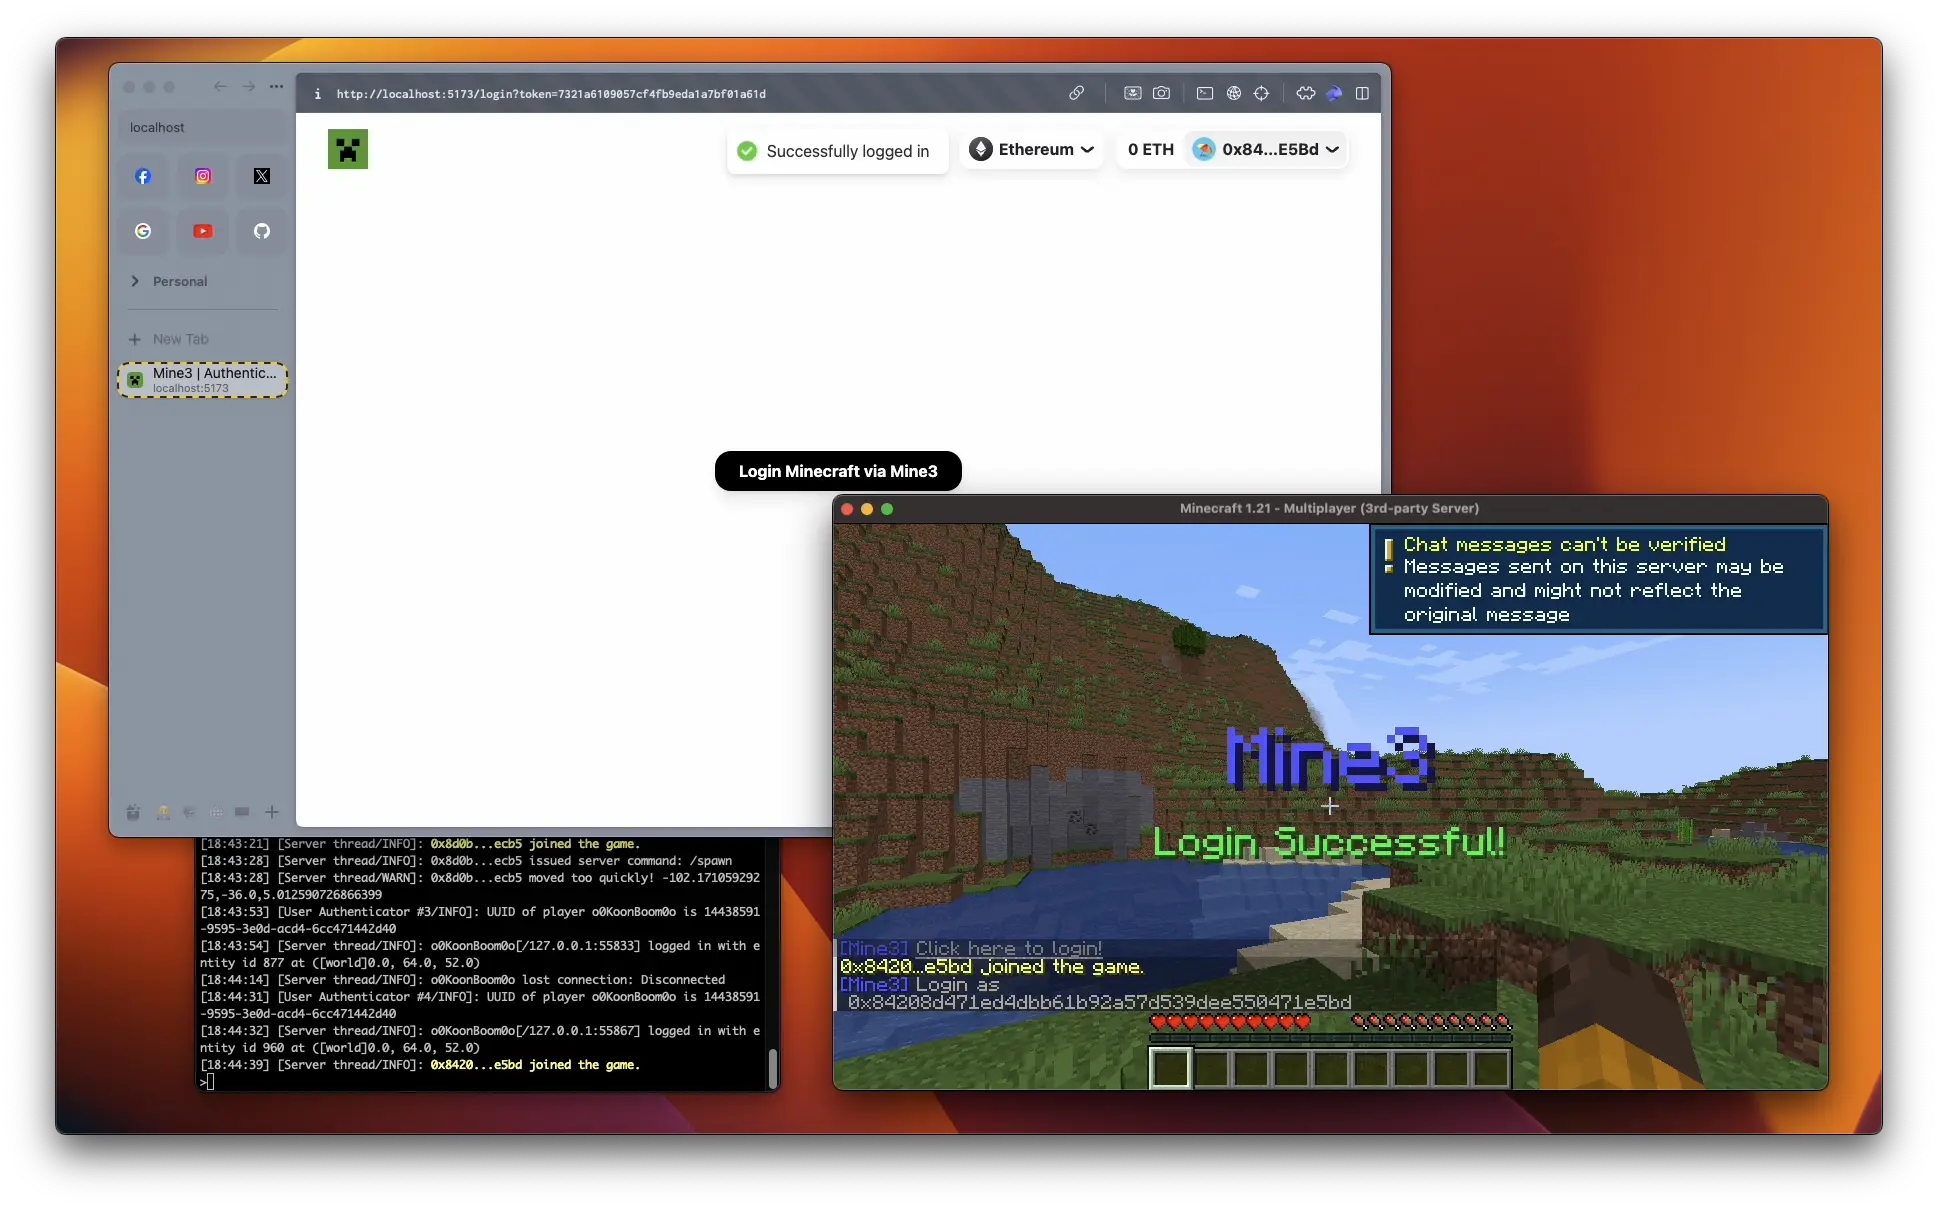Select the Mine3 | Authentic... tab
The width and height of the screenshot is (1938, 1208).
(x=203, y=380)
